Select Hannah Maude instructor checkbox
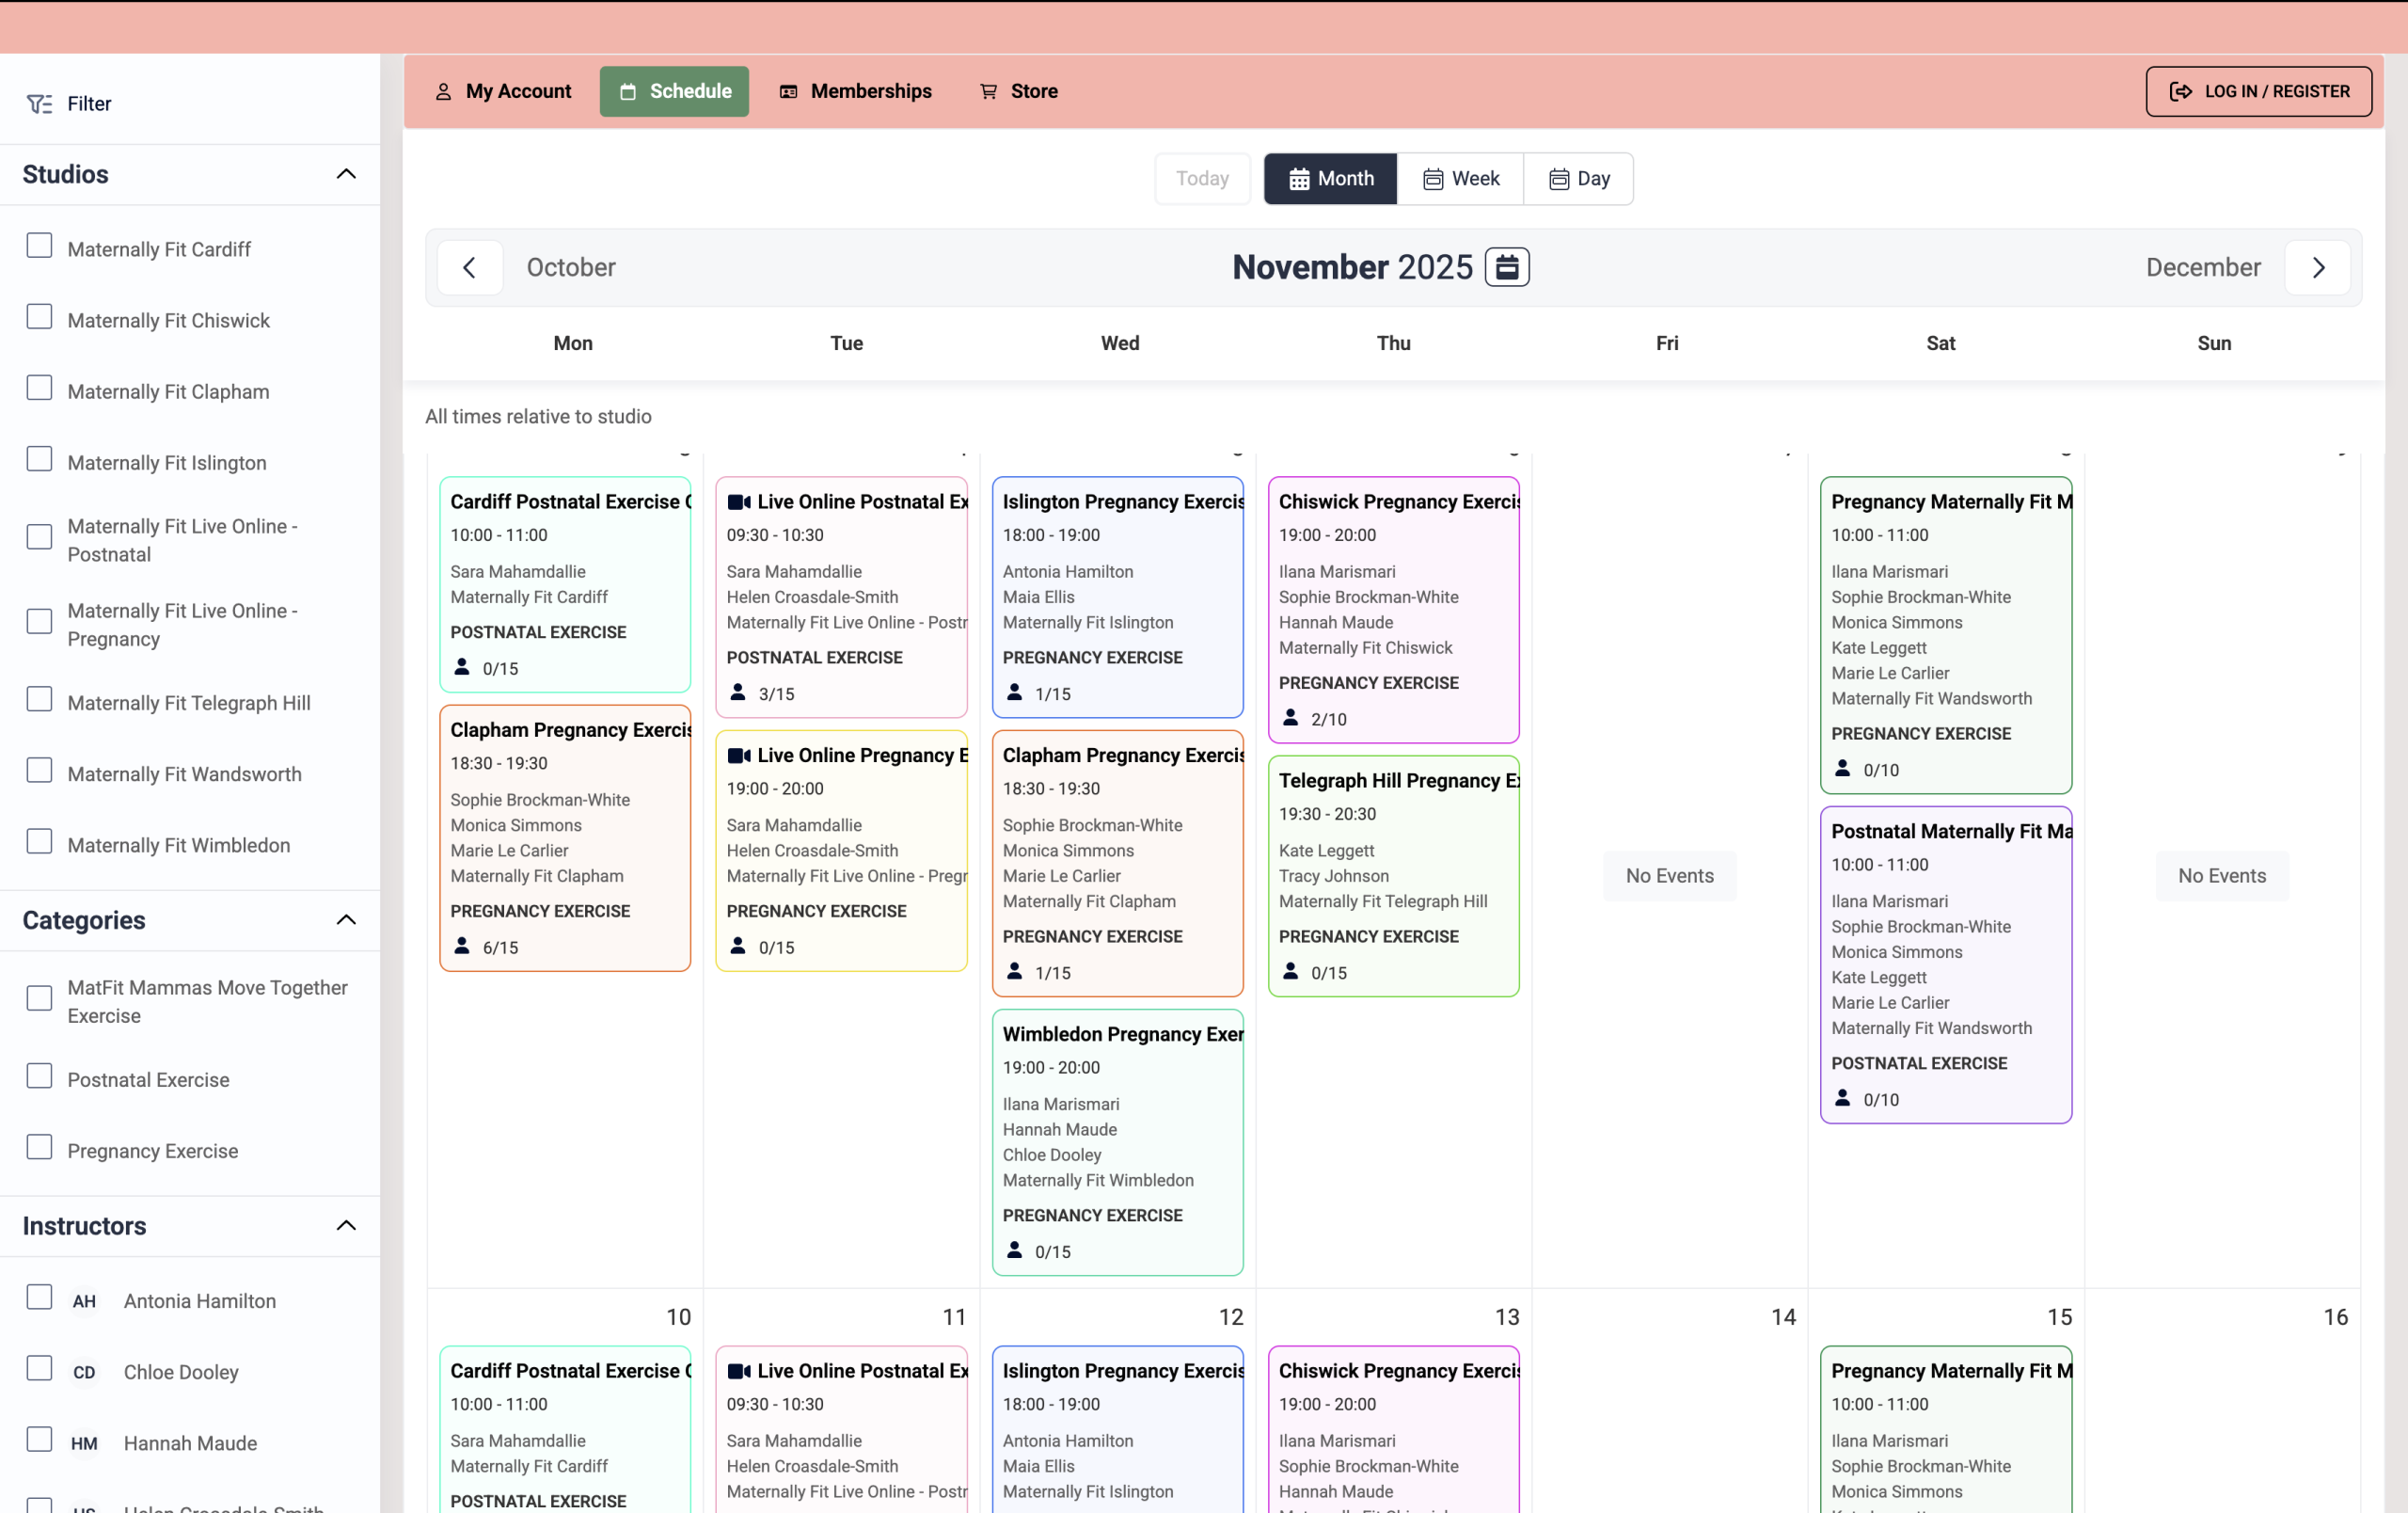The height and width of the screenshot is (1513, 2408). (39, 1439)
